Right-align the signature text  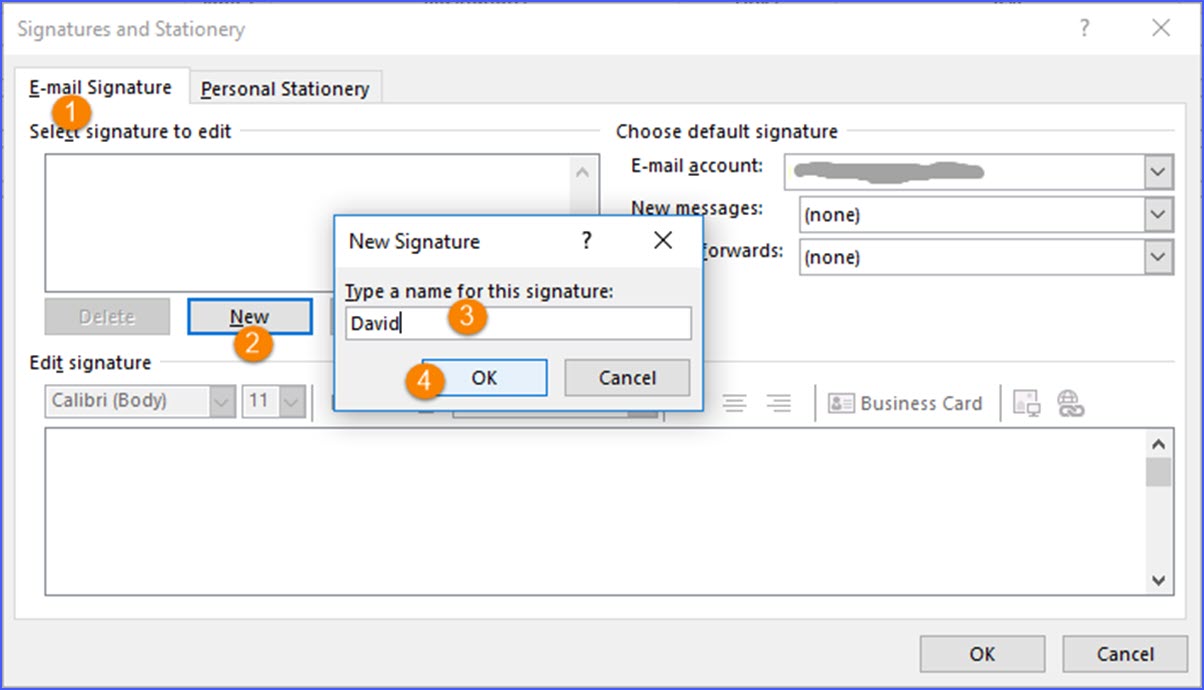coord(779,403)
